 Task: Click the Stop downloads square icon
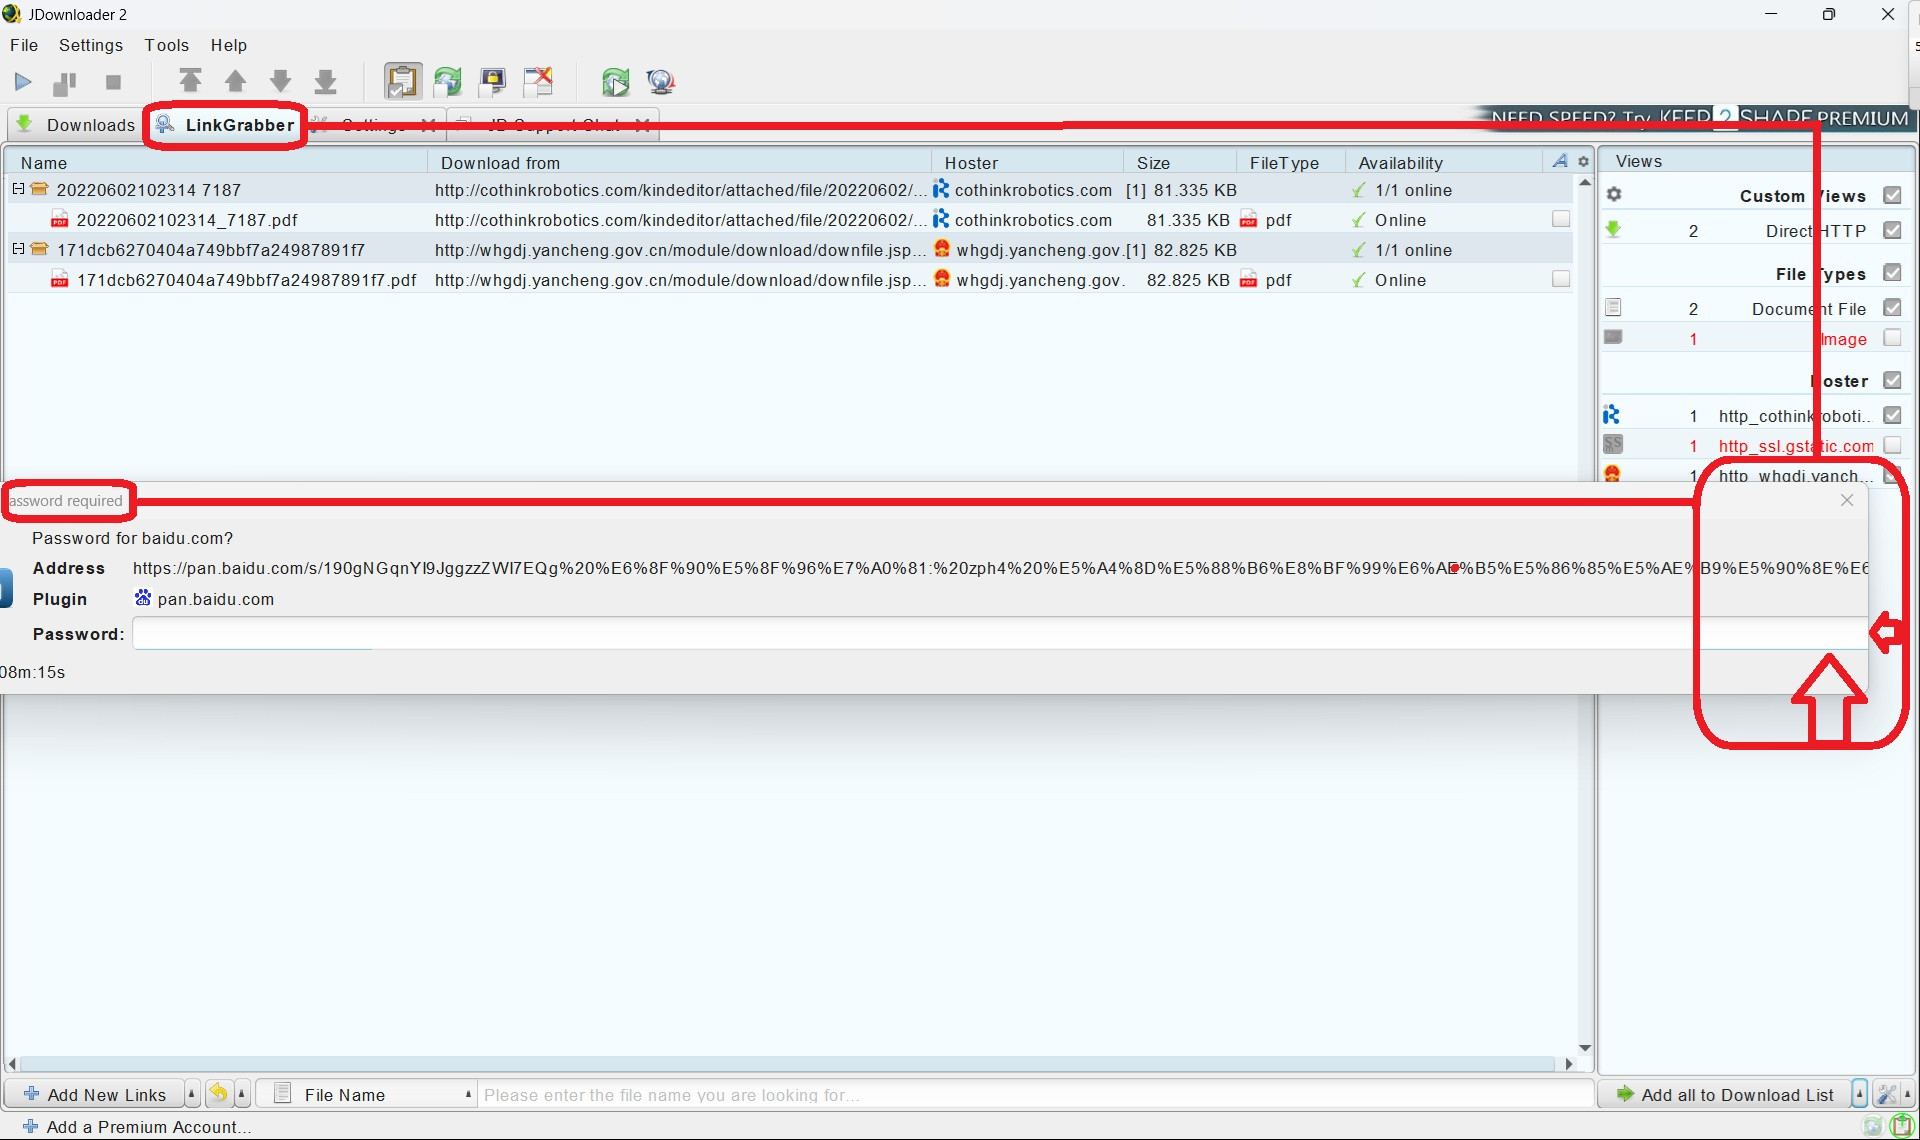click(x=113, y=82)
